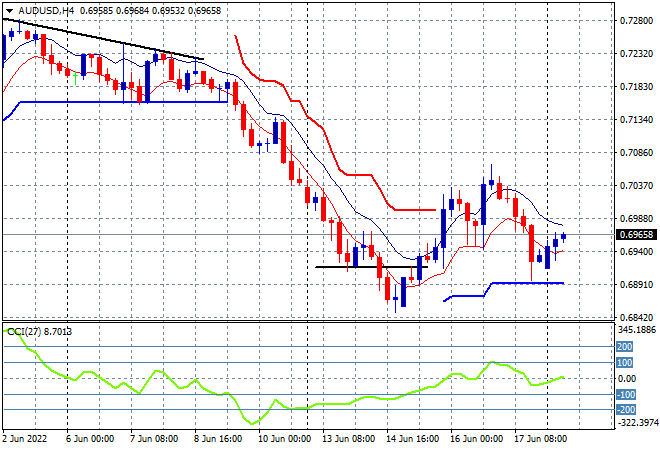Click the 8 Jun 16:00 time label
The height and width of the screenshot is (450, 660).
[x=218, y=439]
